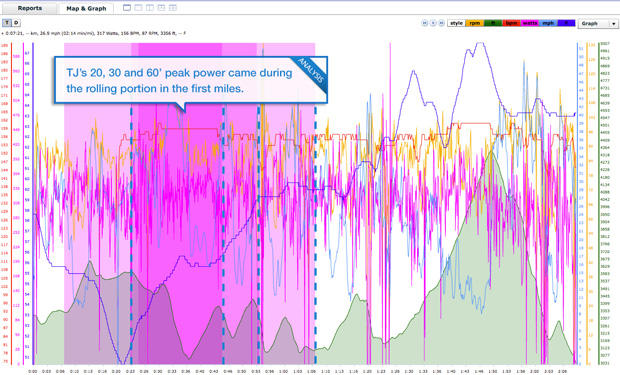Click the style button
Screen dimensions: 620x375
pyautogui.click(x=456, y=23)
